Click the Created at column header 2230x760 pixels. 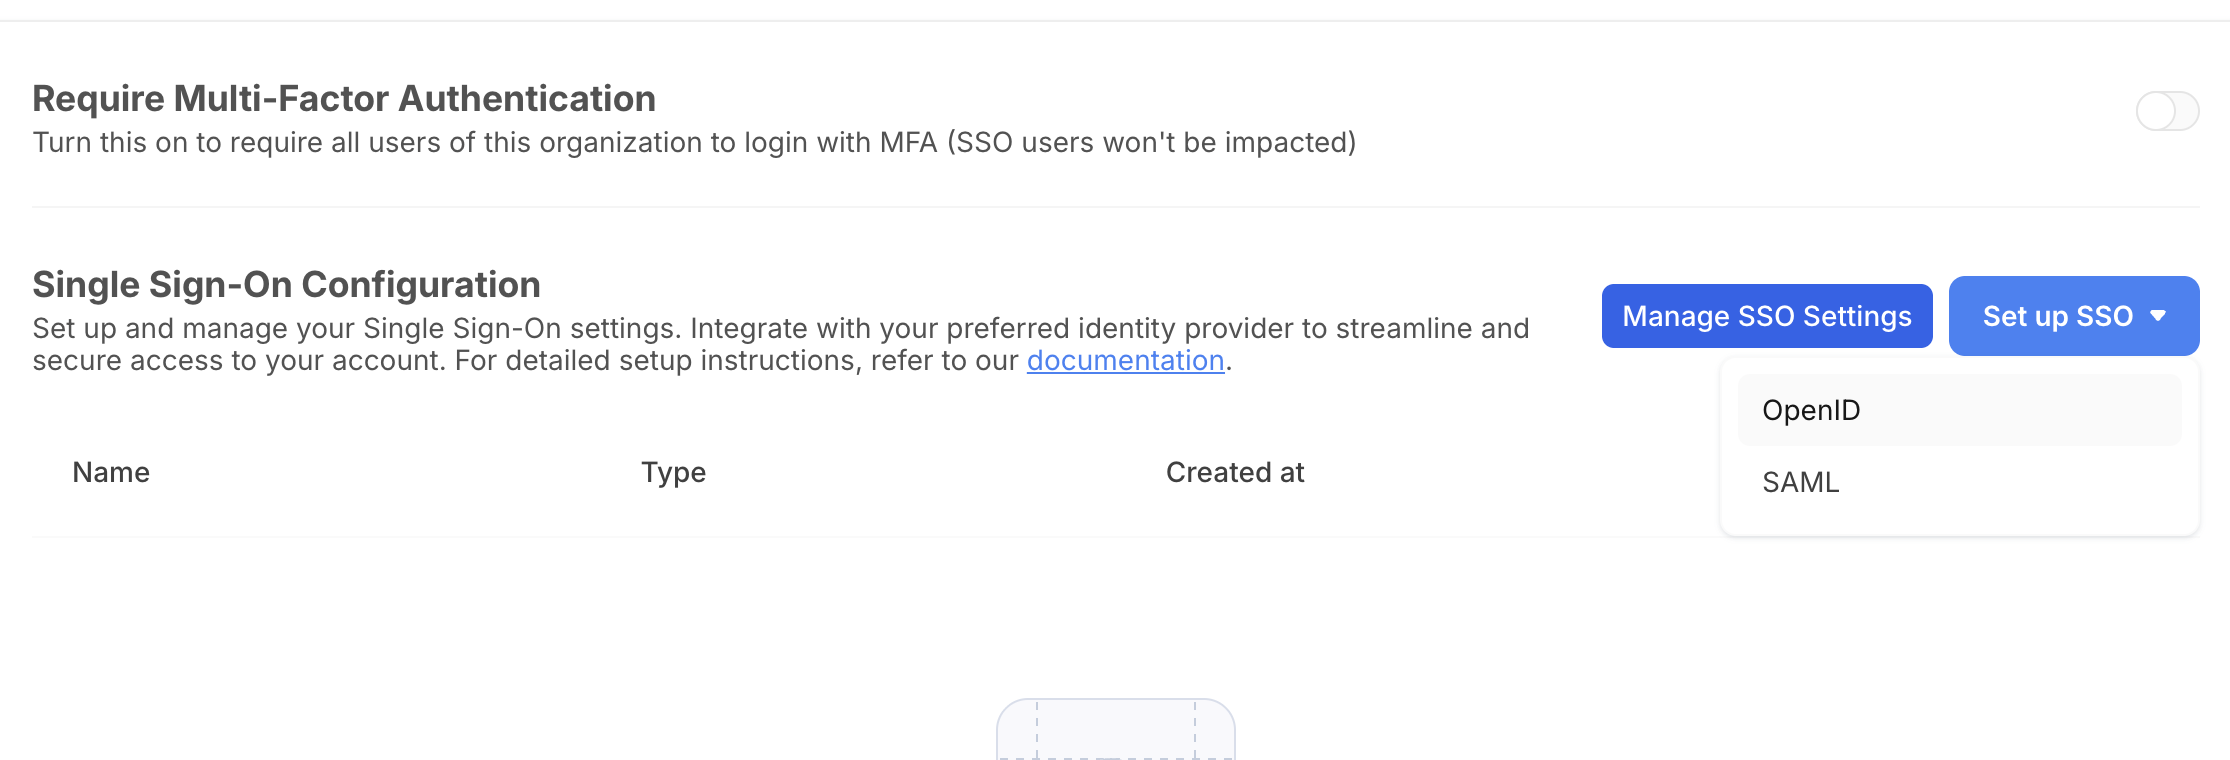tap(1234, 472)
